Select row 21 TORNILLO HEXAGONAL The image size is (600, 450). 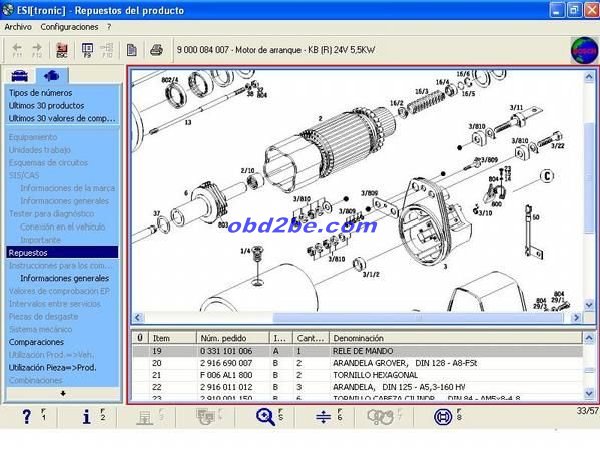[357, 375]
